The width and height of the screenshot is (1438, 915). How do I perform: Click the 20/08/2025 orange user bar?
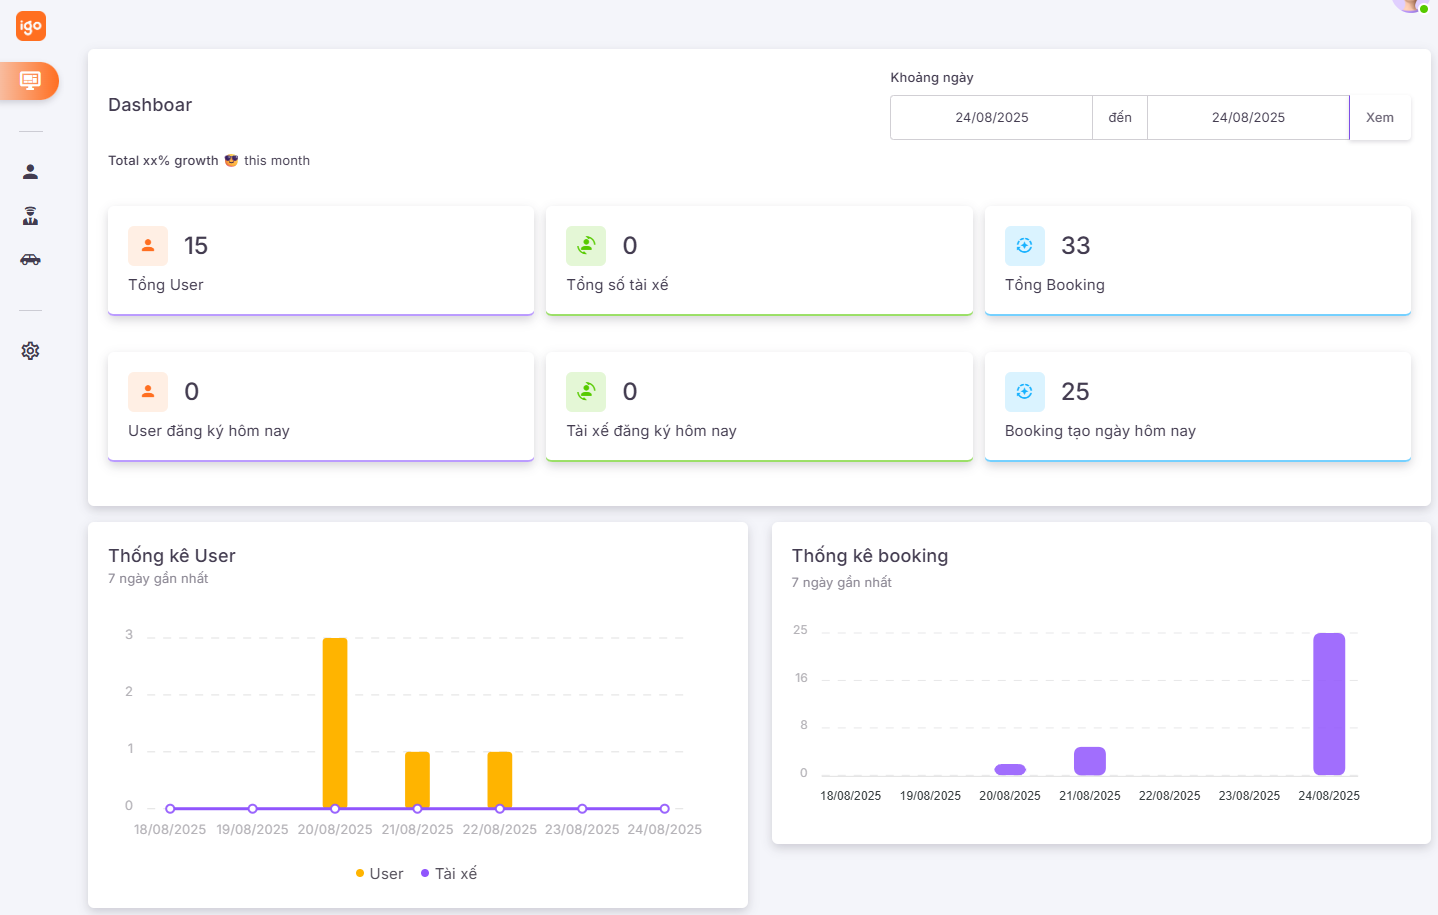point(335,722)
